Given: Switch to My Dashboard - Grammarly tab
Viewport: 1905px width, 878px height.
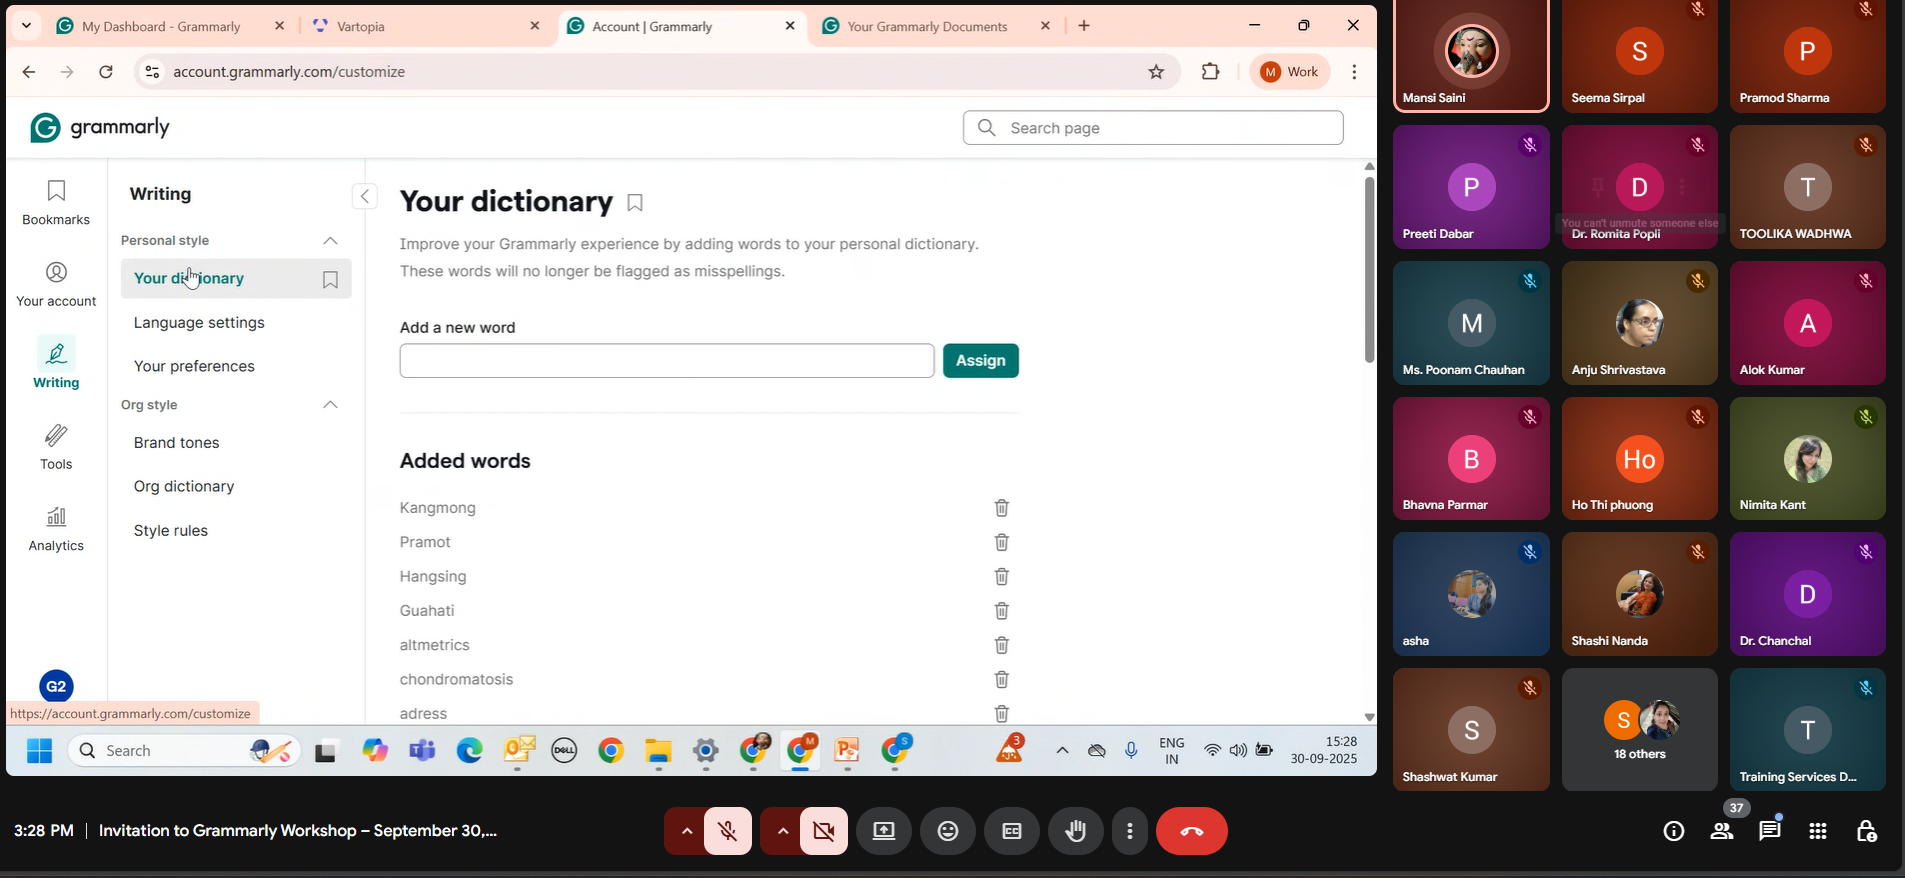Looking at the screenshot, I should (161, 27).
